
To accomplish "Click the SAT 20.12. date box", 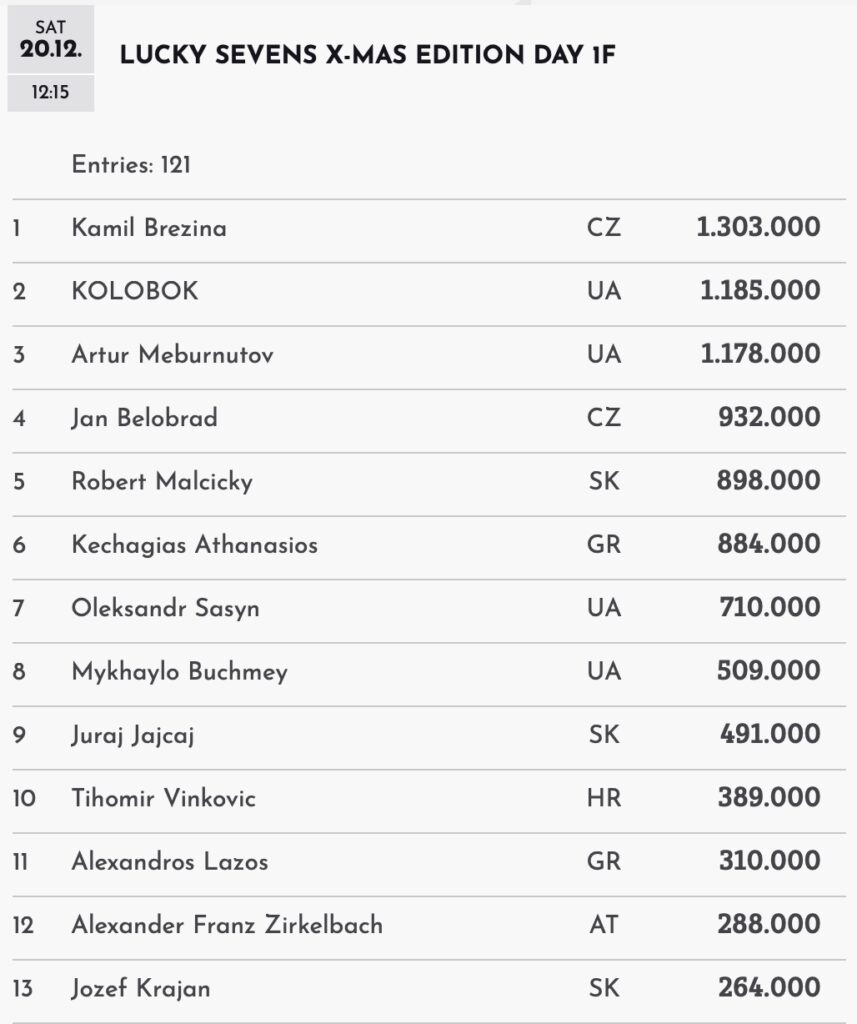I will pos(51,38).
